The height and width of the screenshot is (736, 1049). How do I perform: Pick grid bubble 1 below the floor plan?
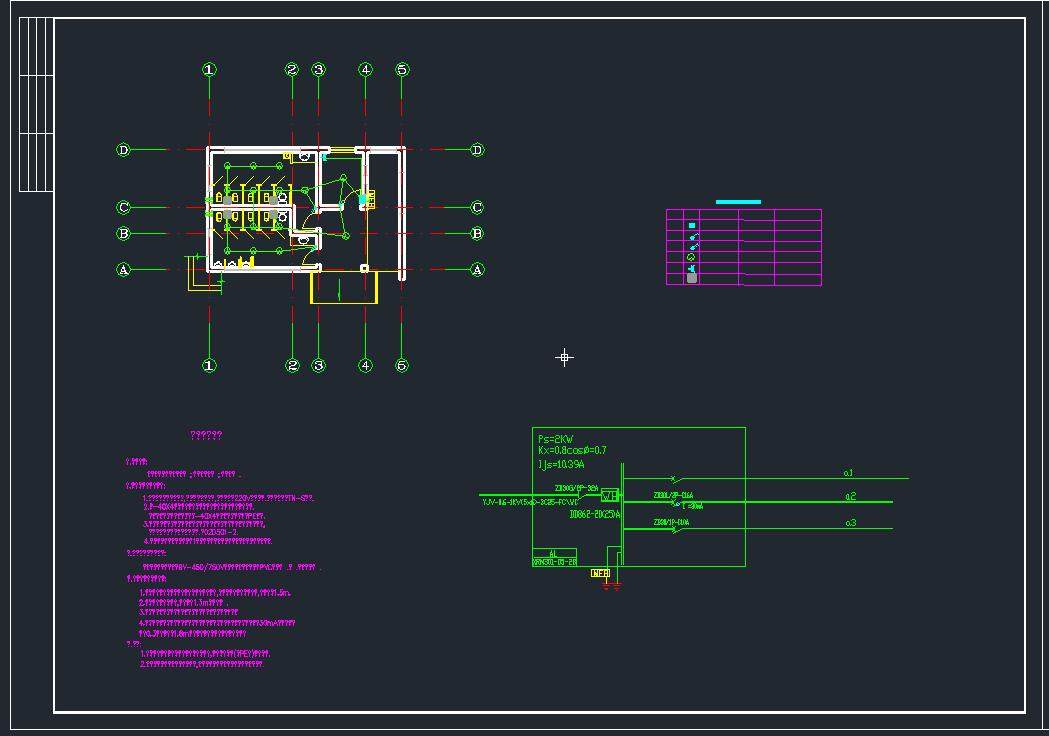(209, 365)
